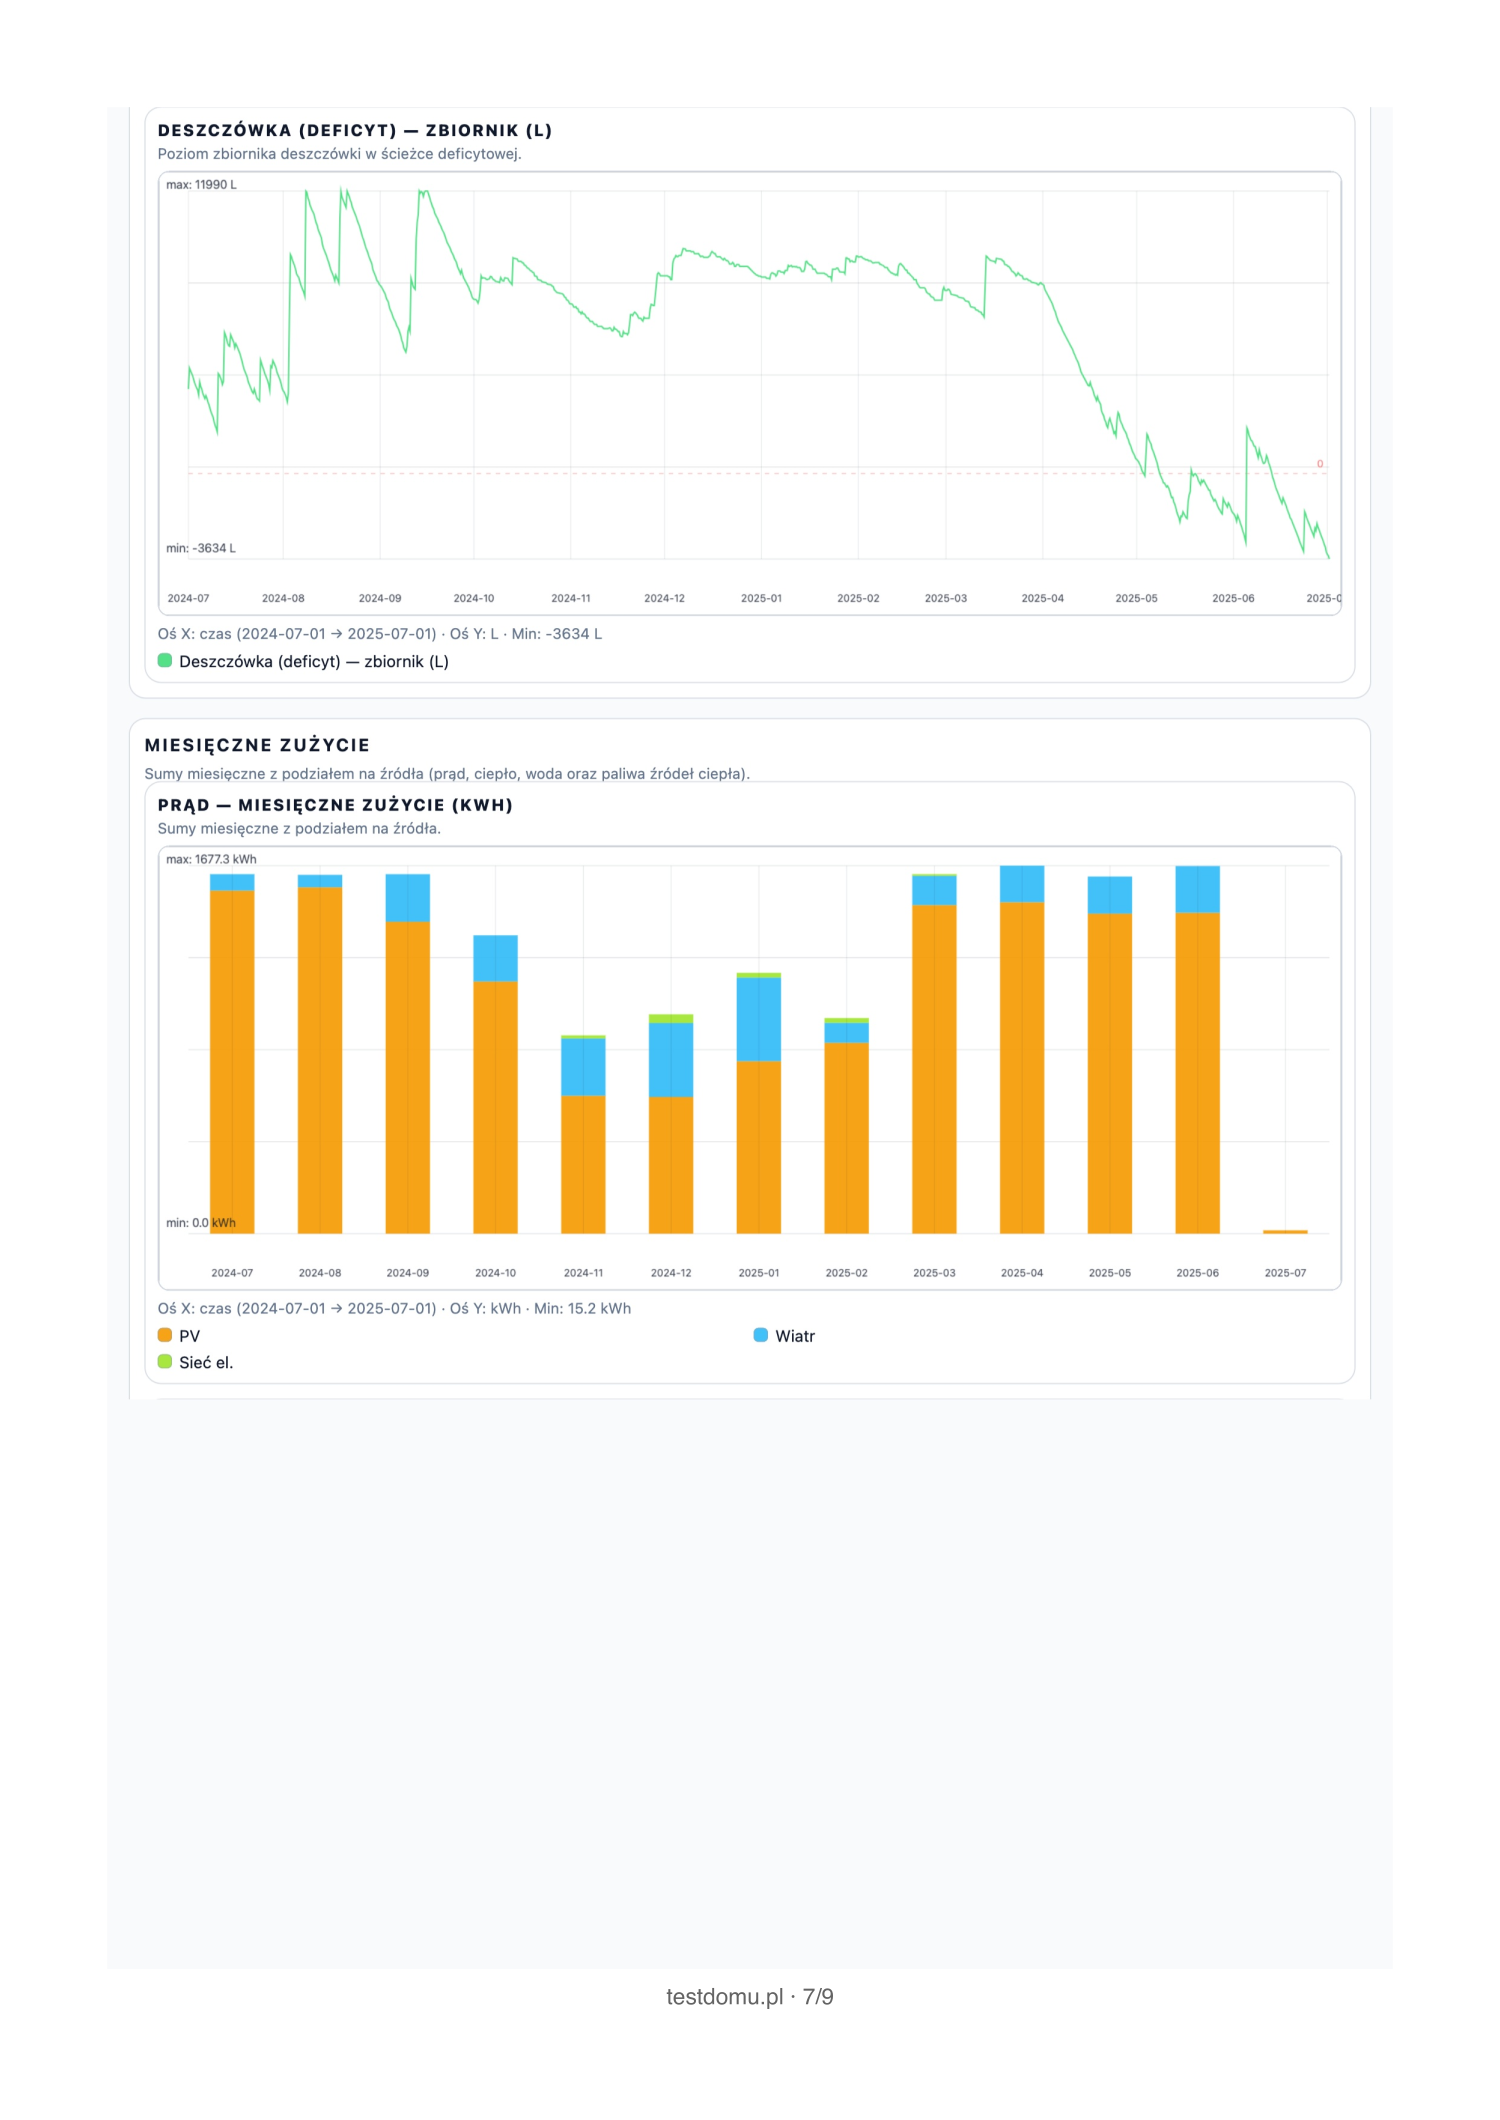Click the tiny 2025-07 bar in the electricity chart
The width and height of the screenshot is (1500, 2120).
1285,1231
